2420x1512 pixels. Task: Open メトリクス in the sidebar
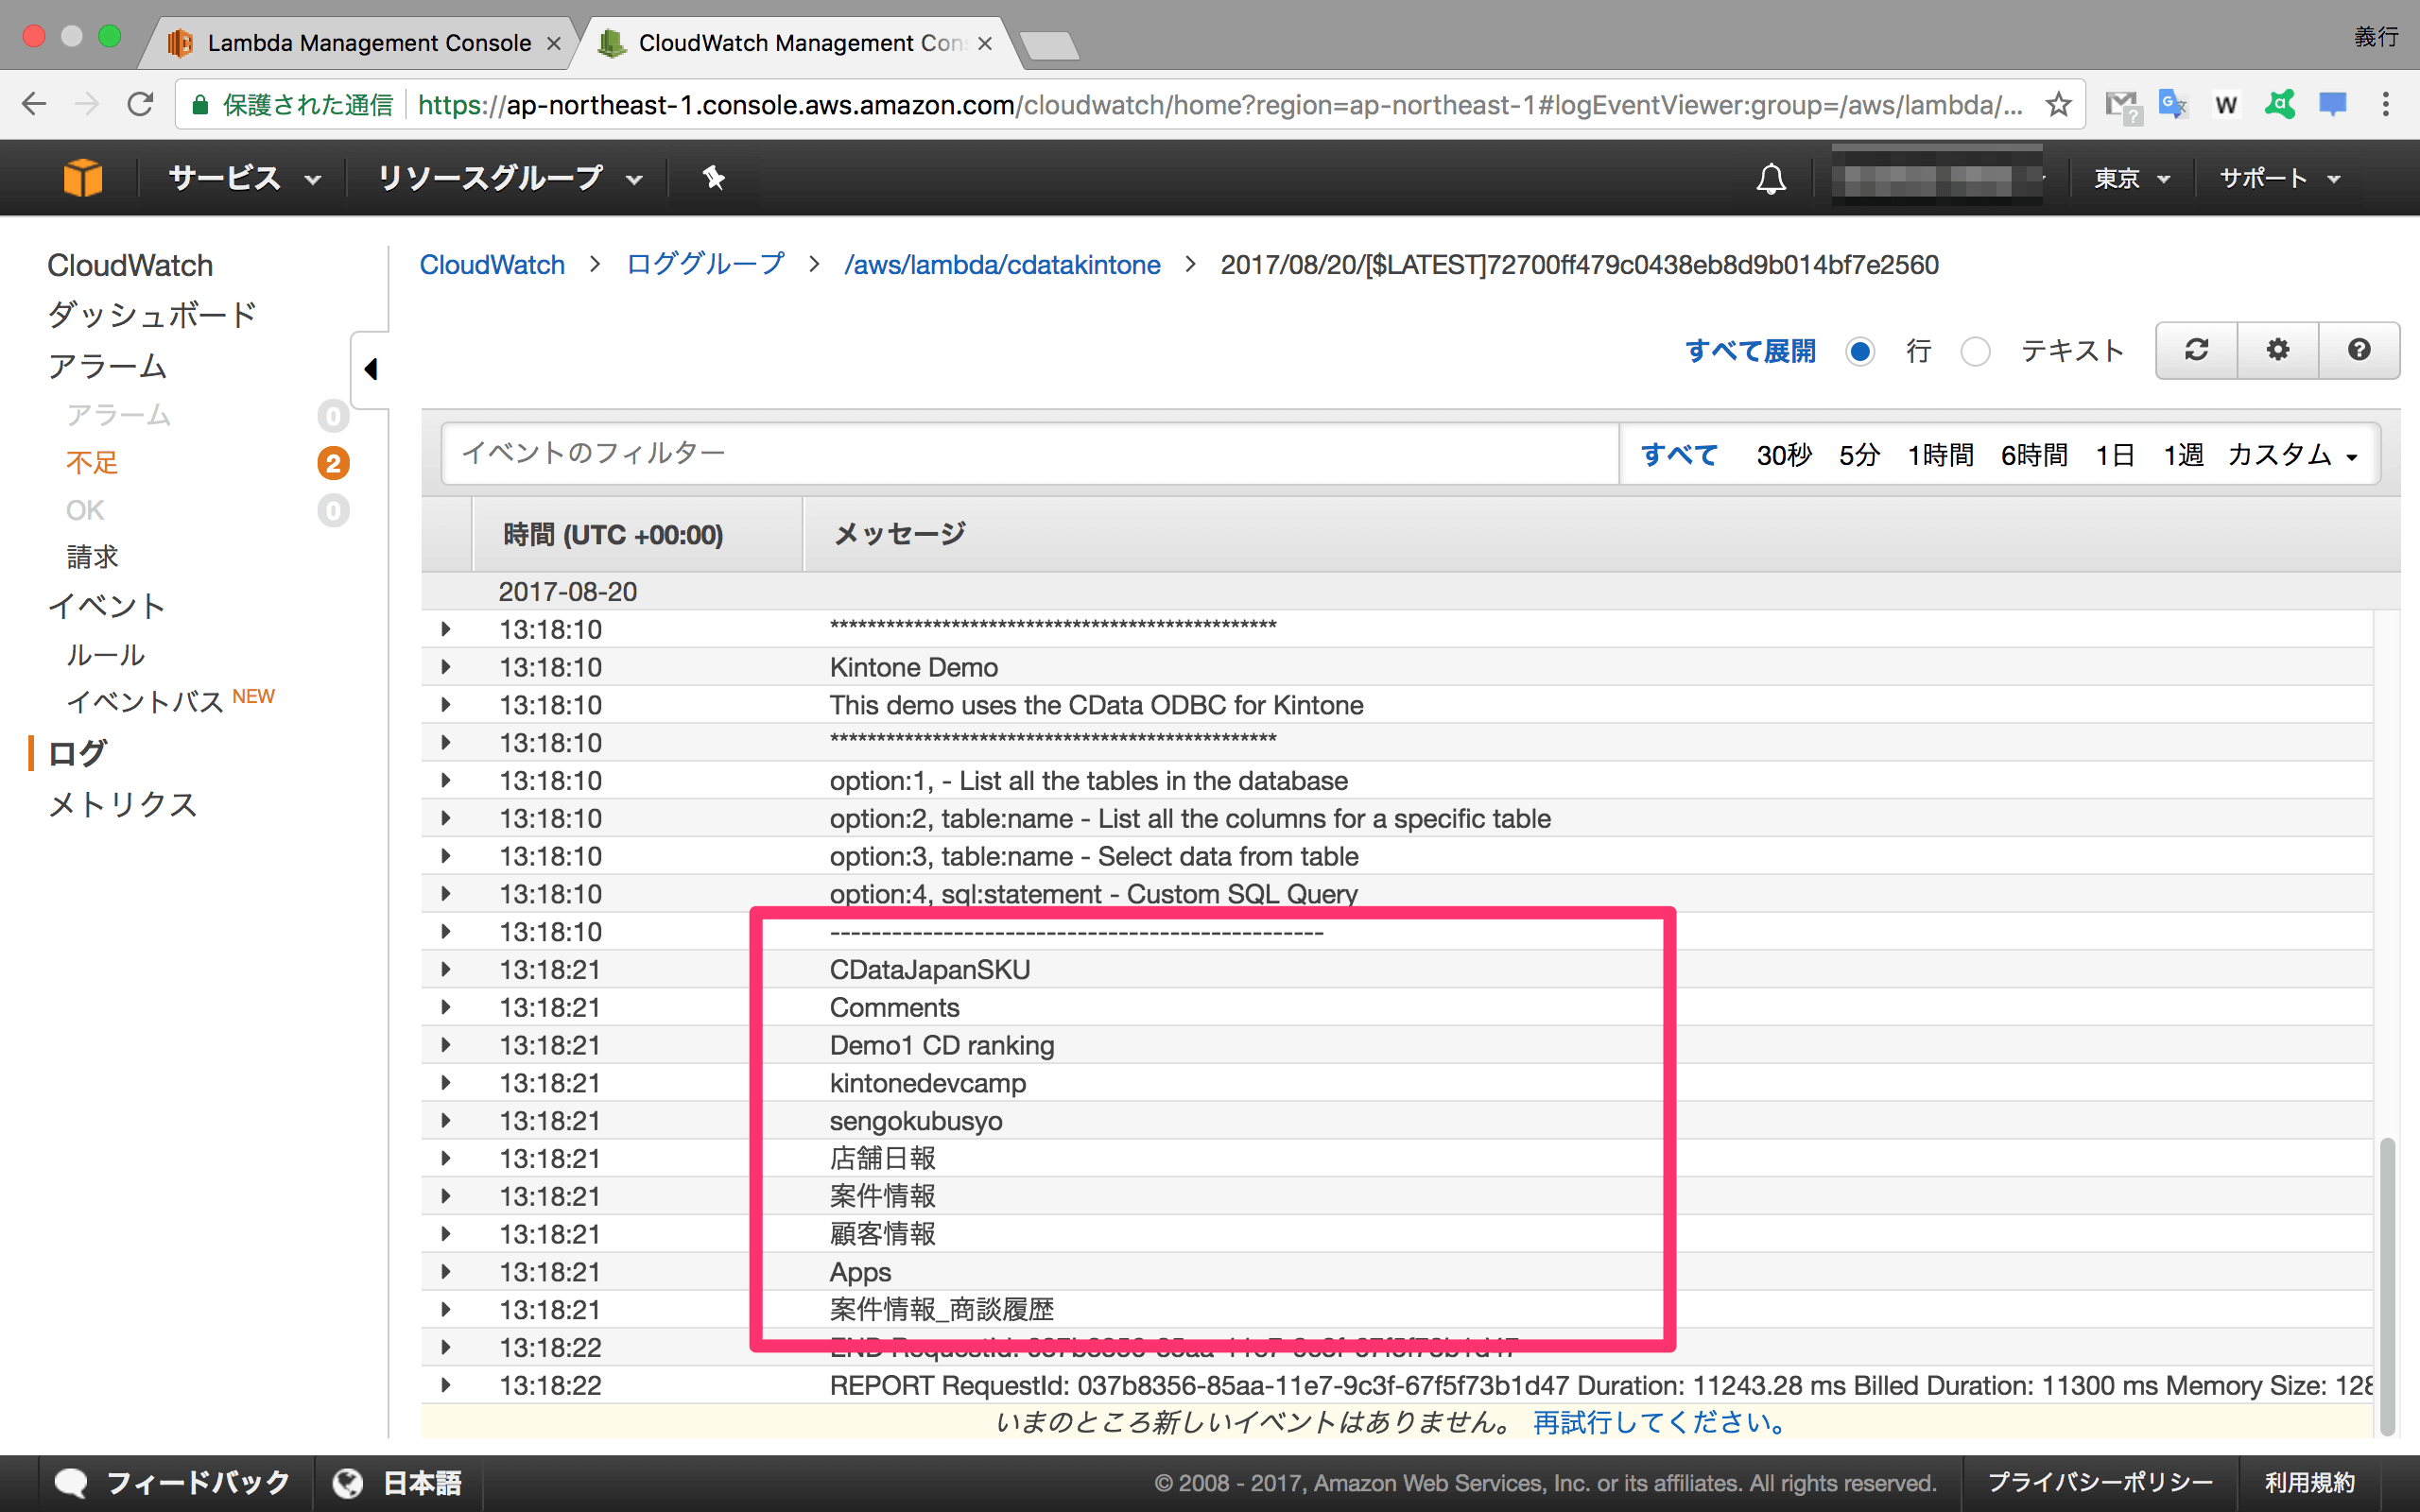point(122,804)
